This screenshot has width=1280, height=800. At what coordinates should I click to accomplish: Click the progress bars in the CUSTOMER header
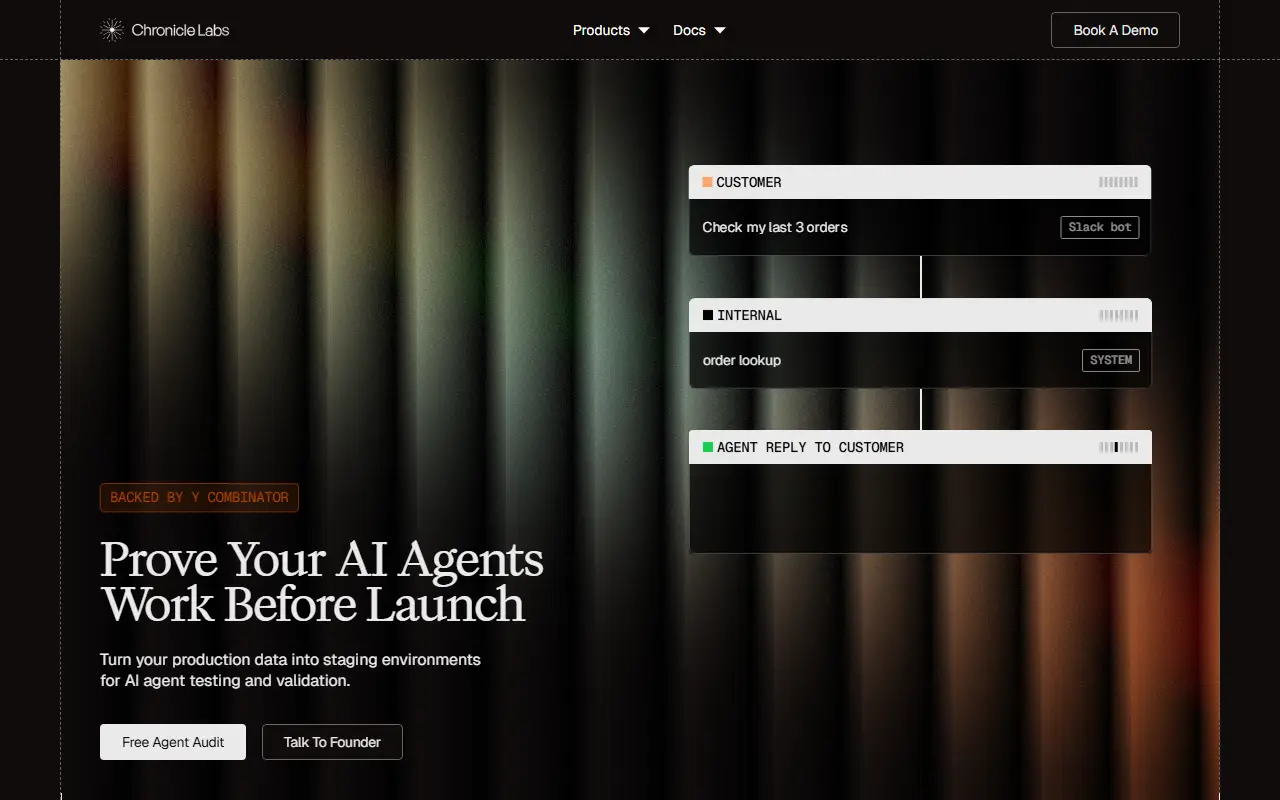1118,182
